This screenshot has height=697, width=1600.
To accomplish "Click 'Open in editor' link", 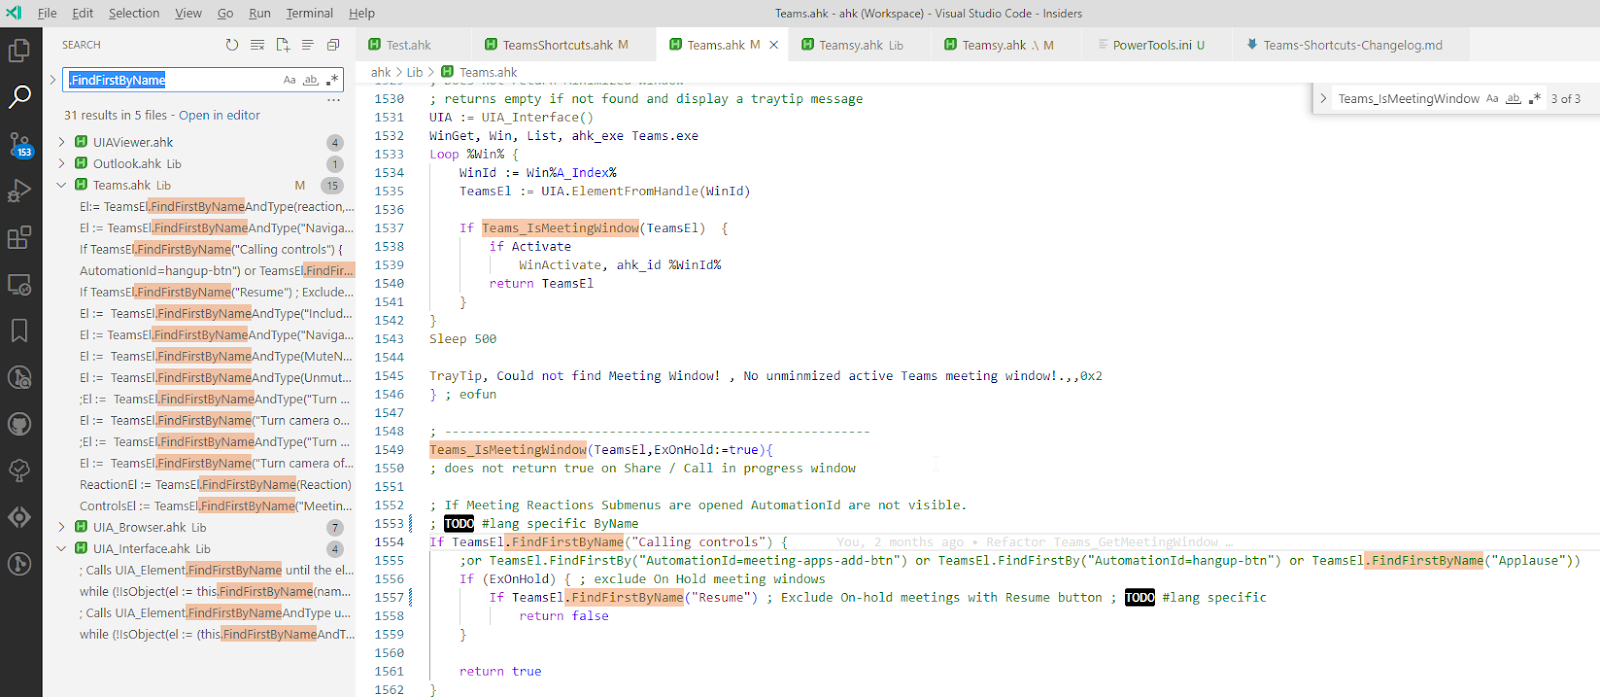I will tap(219, 115).
